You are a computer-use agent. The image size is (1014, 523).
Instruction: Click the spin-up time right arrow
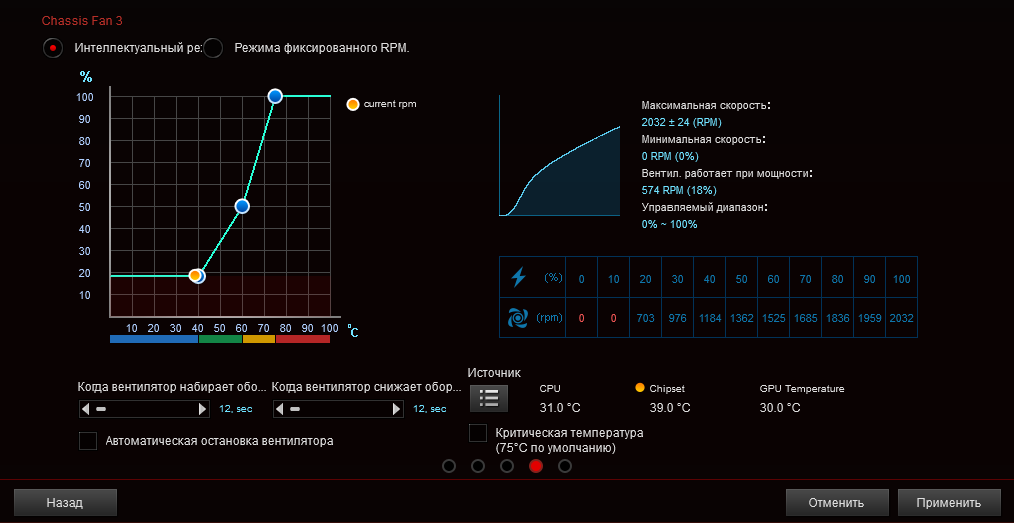tap(202, 409)
